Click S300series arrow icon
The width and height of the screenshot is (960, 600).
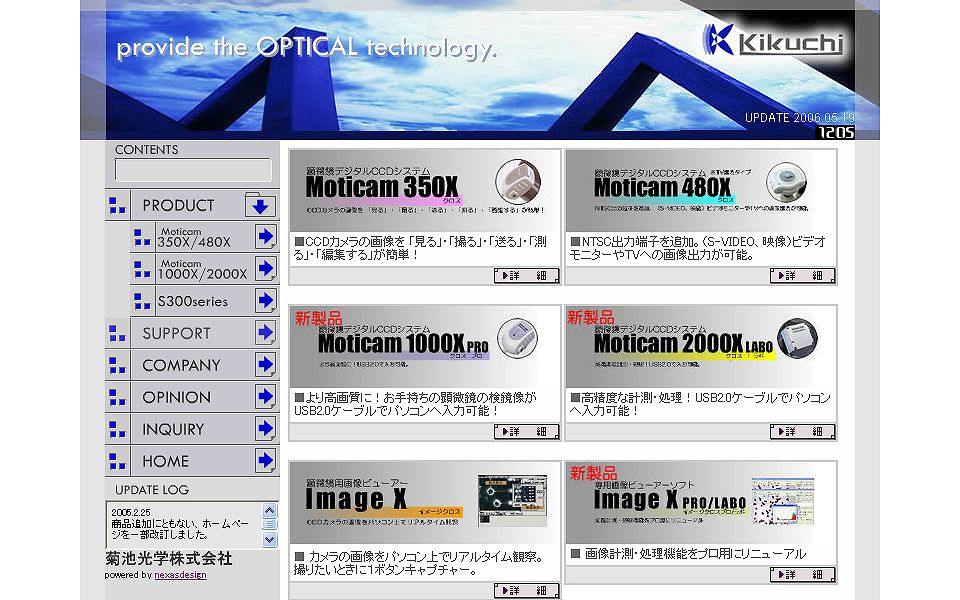point(266,300)
